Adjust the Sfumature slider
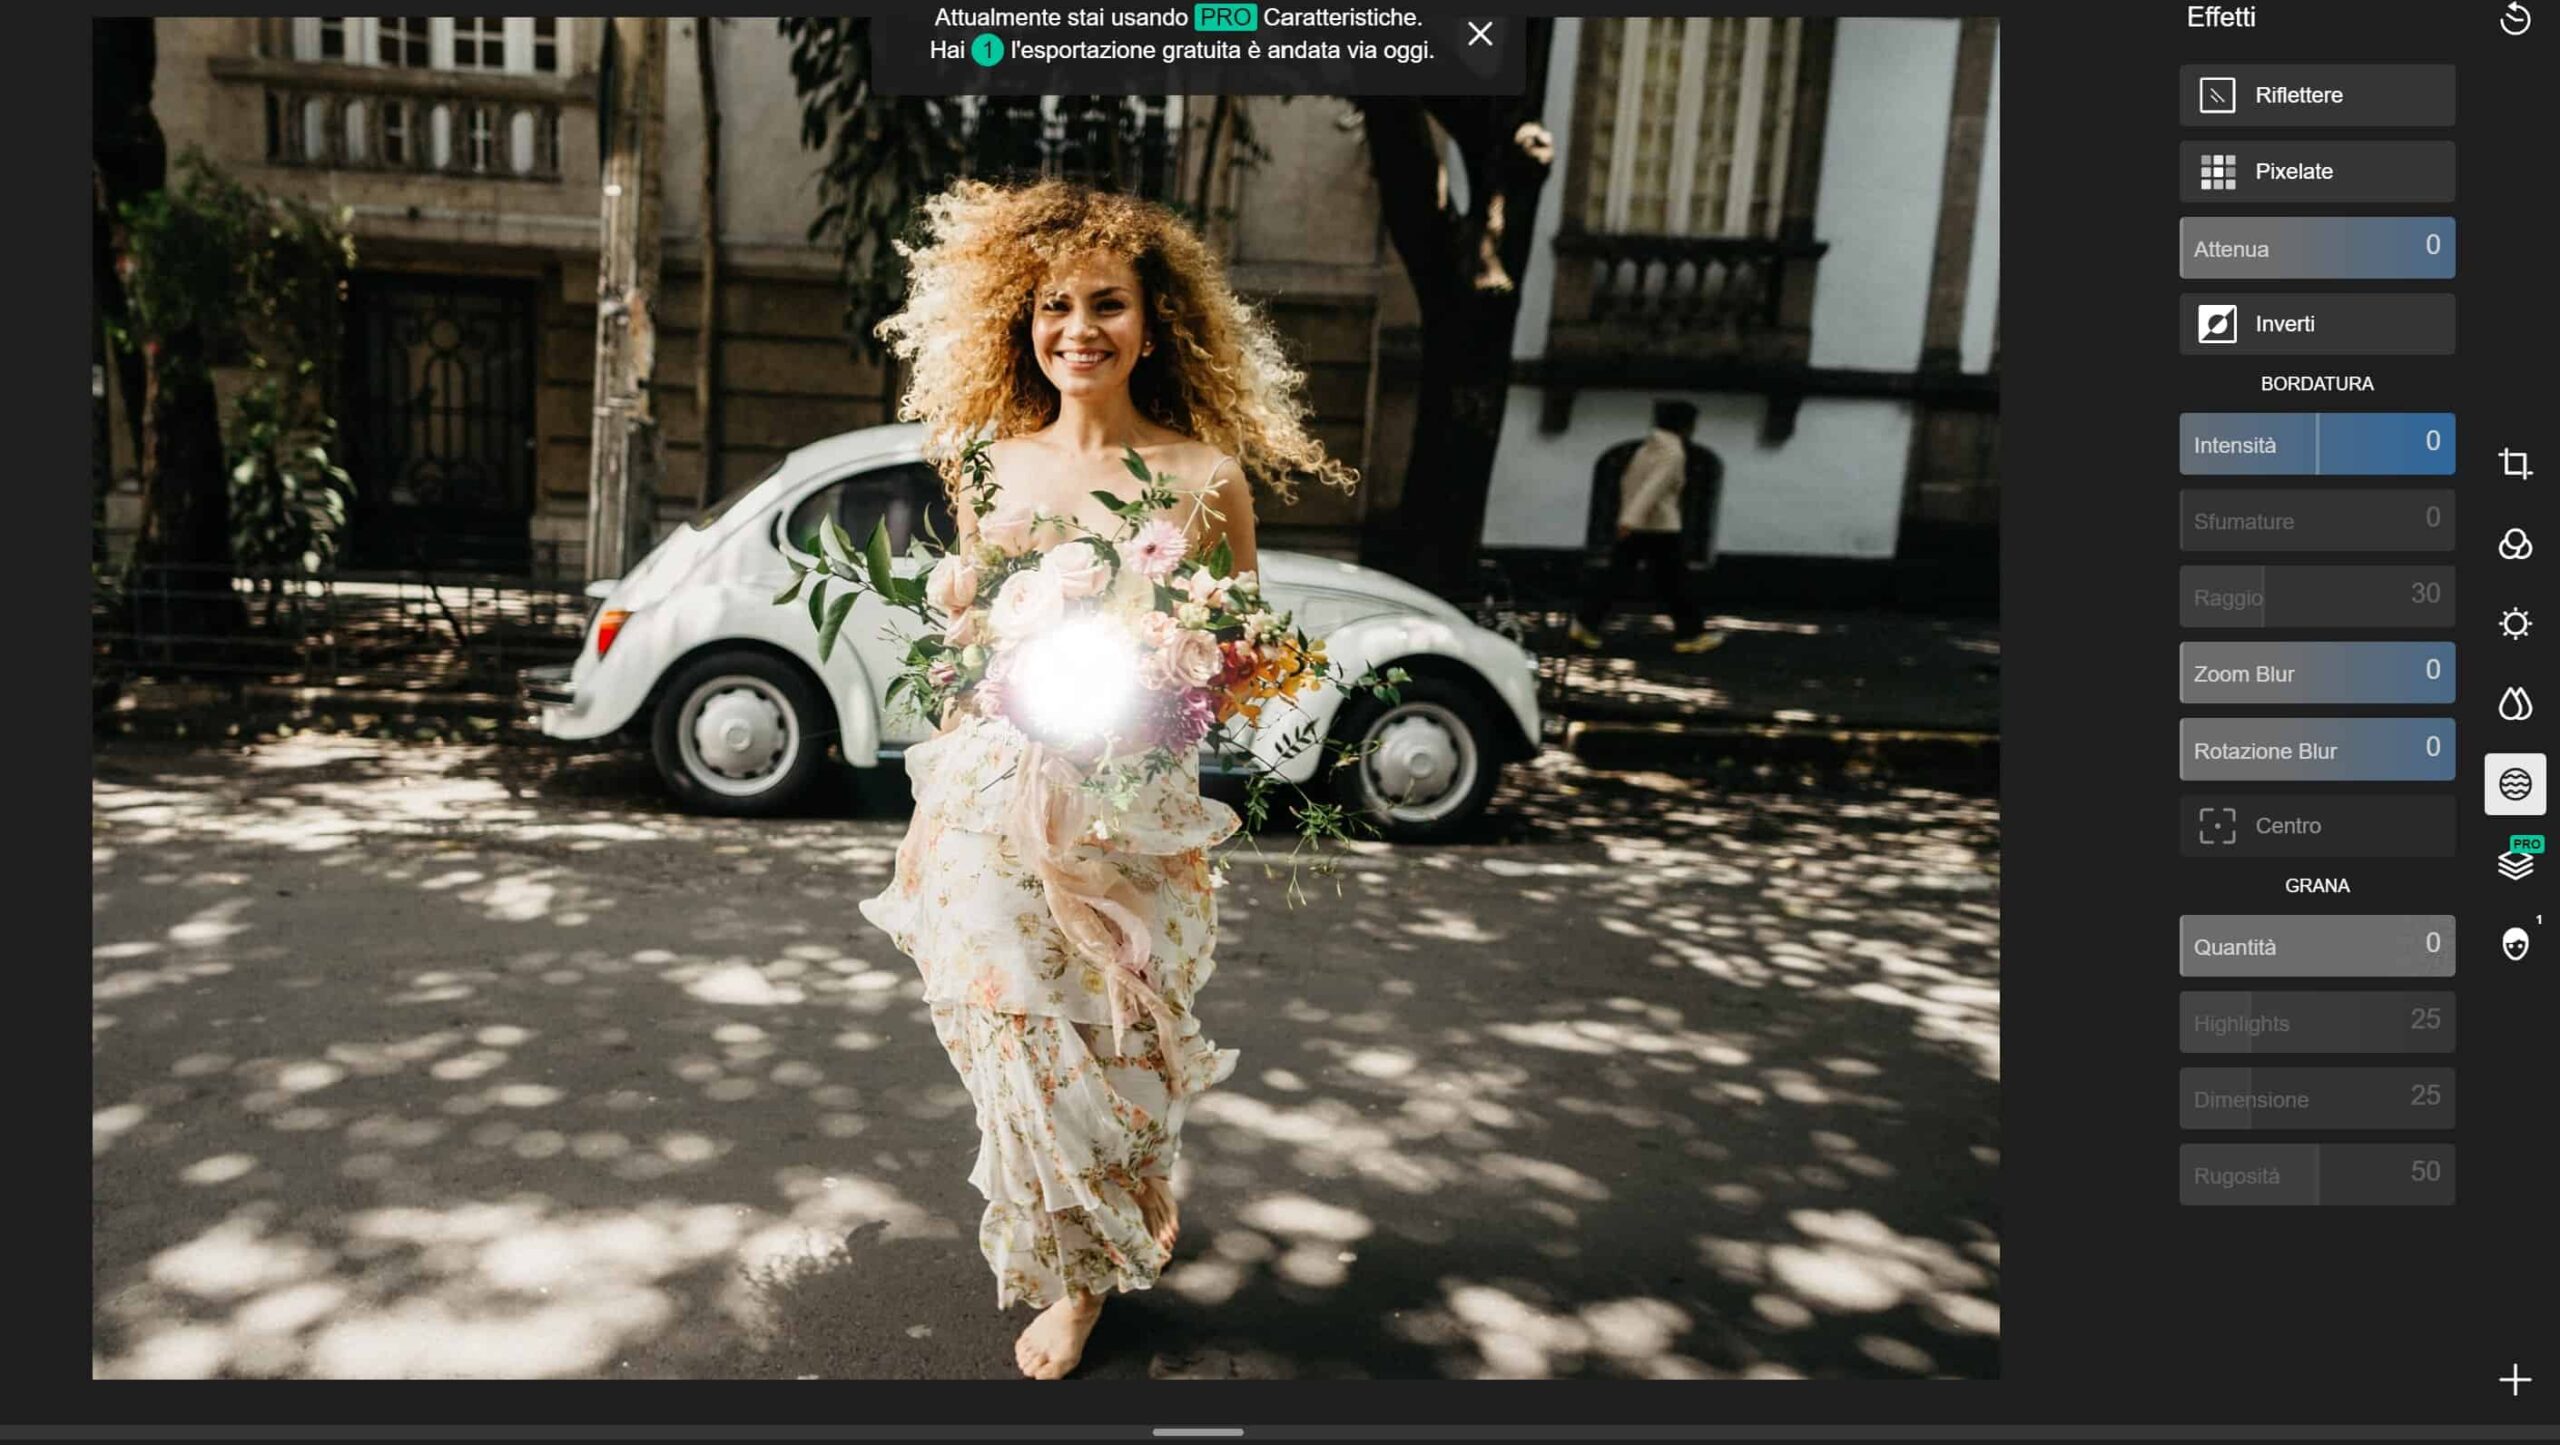 click(x=2317, y=520)
